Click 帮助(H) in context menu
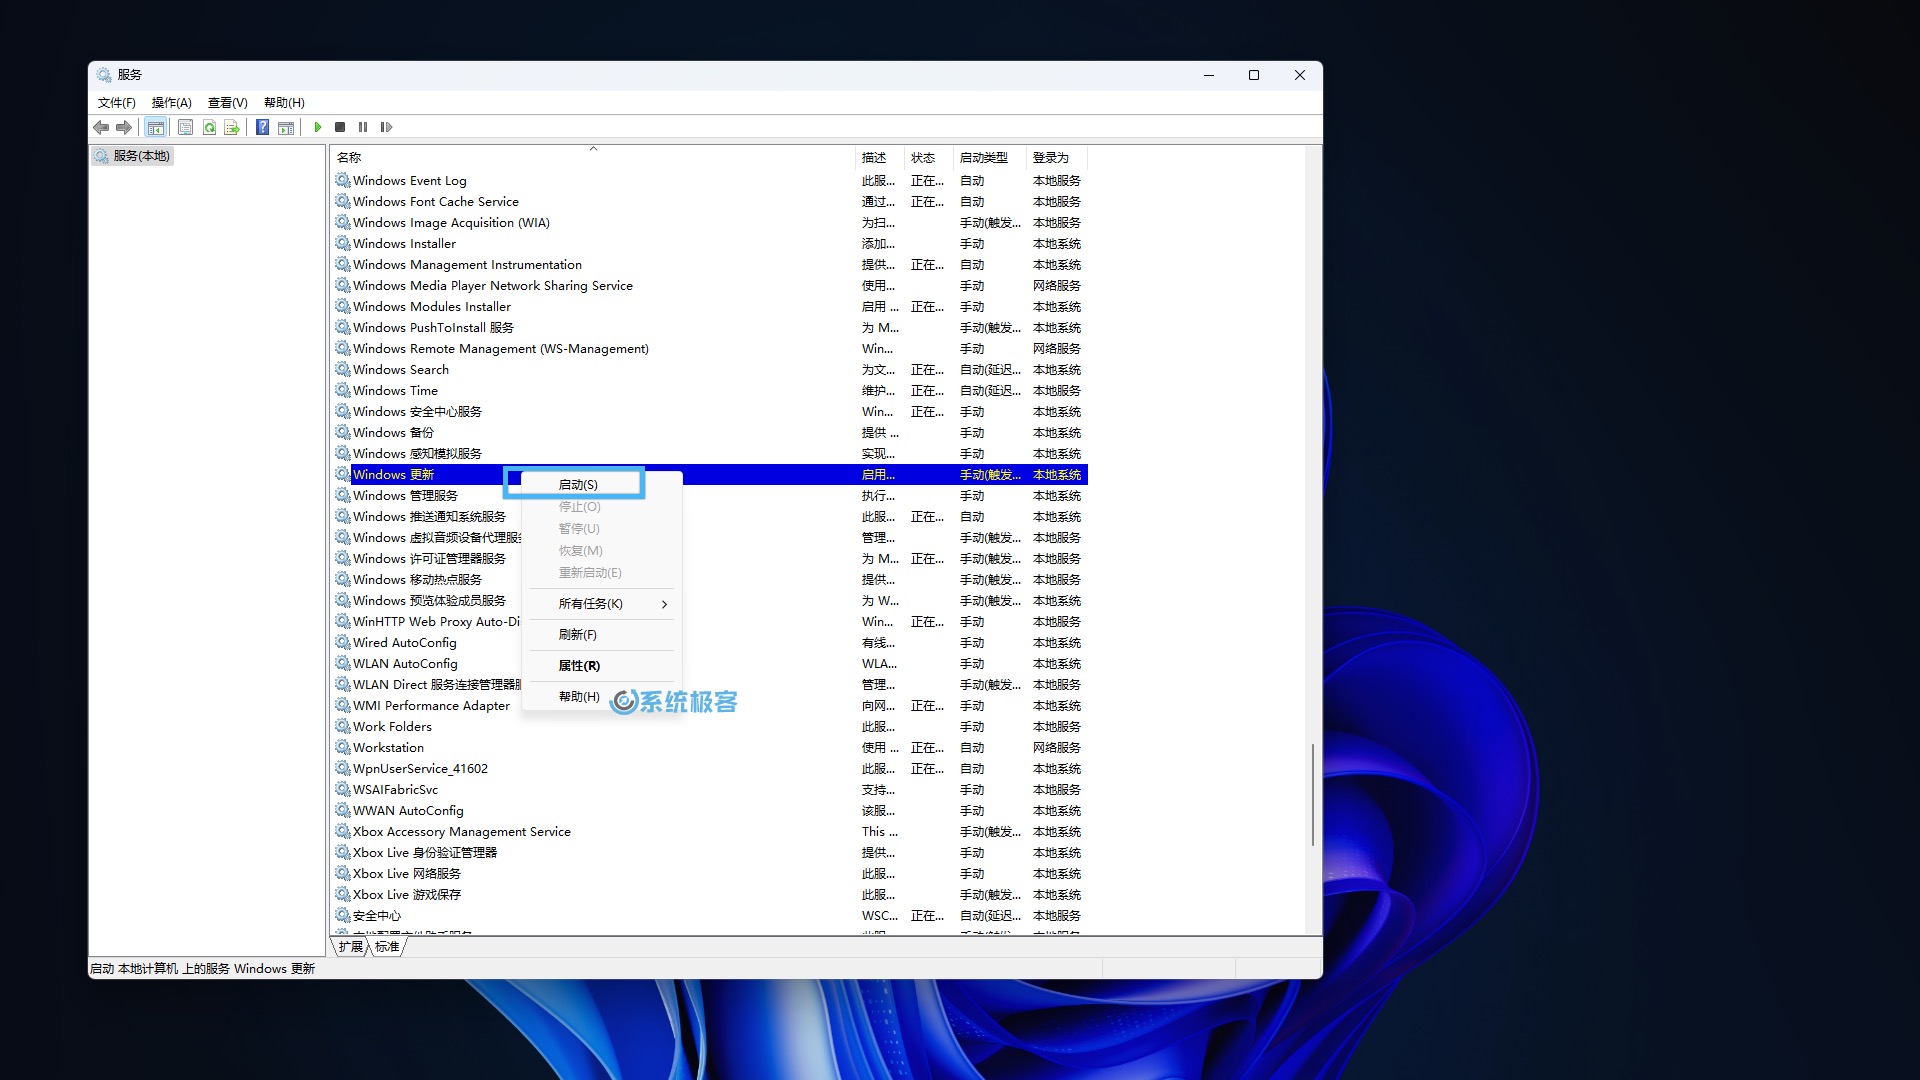Image resolution: width=1920 pixels, height=1080 pixels. (x=578, y=696)
